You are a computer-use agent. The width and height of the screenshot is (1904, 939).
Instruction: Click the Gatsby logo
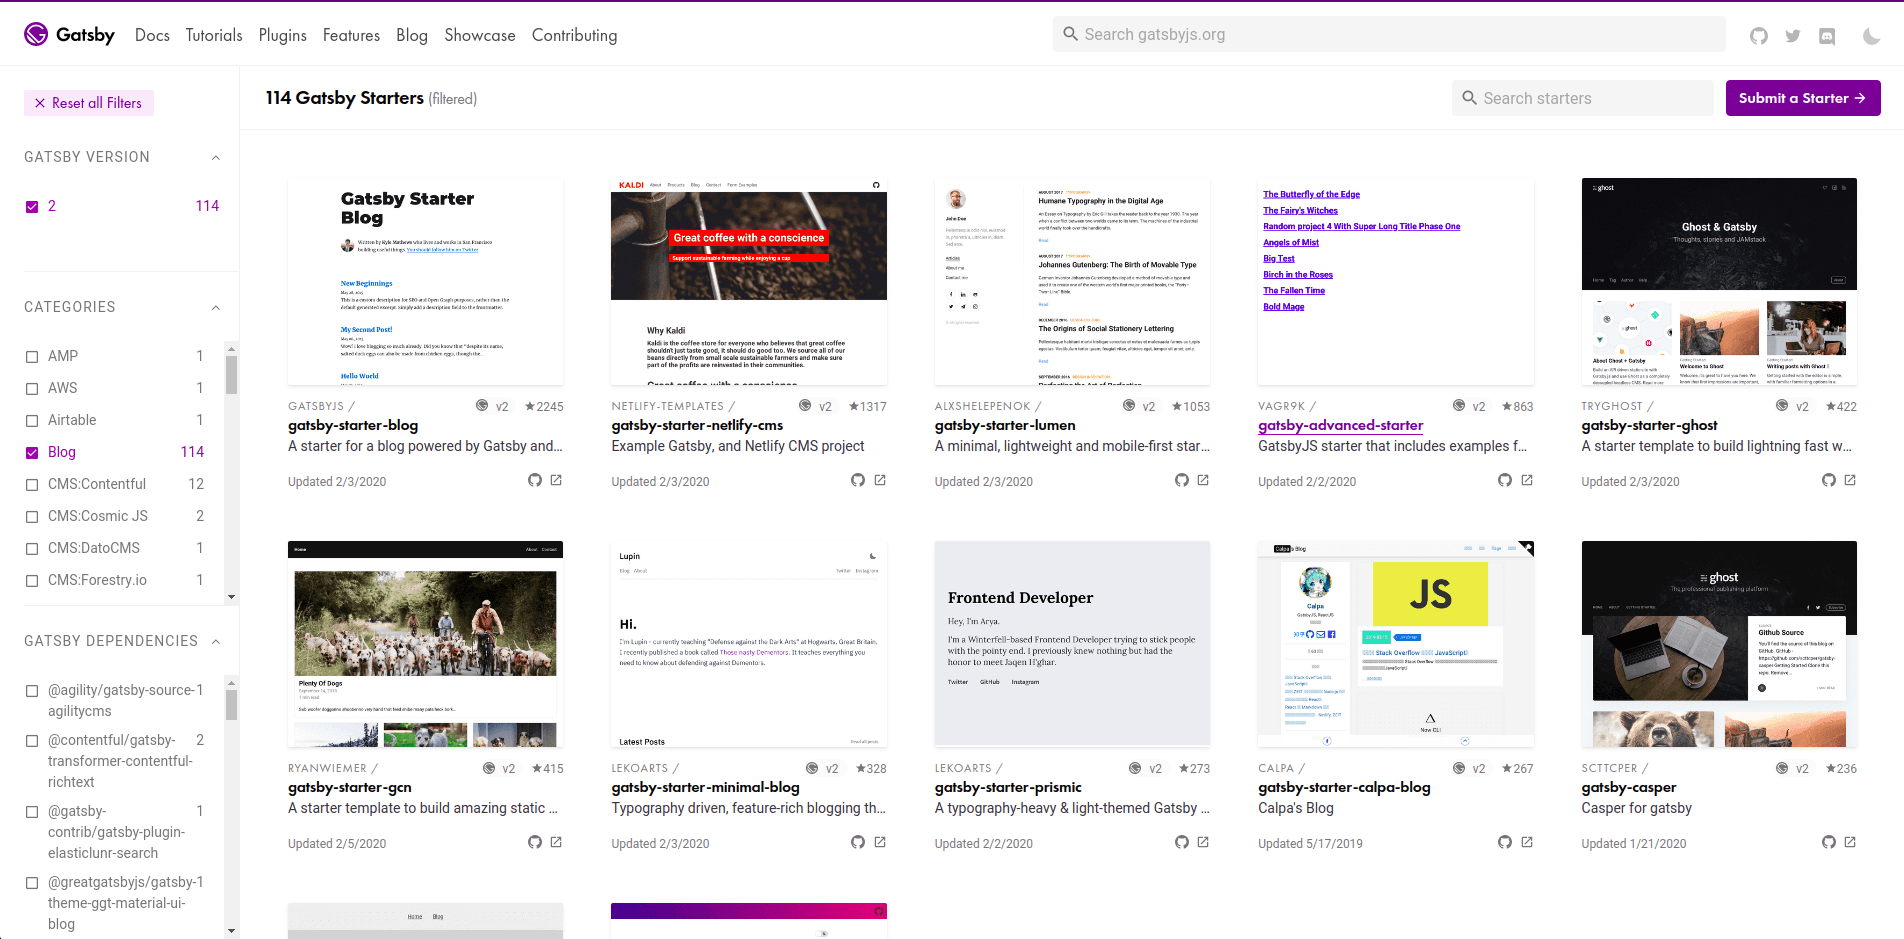[x=69, y=35]
